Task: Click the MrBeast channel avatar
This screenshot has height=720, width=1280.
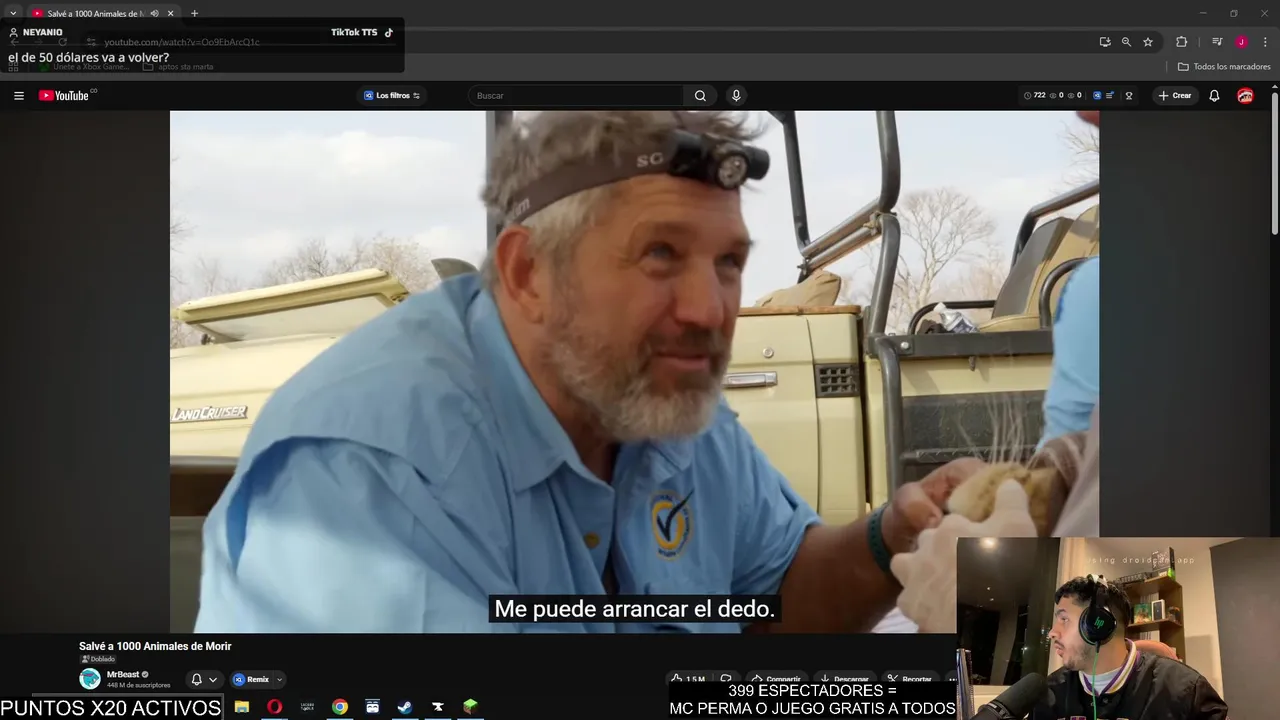Action: 90,679
